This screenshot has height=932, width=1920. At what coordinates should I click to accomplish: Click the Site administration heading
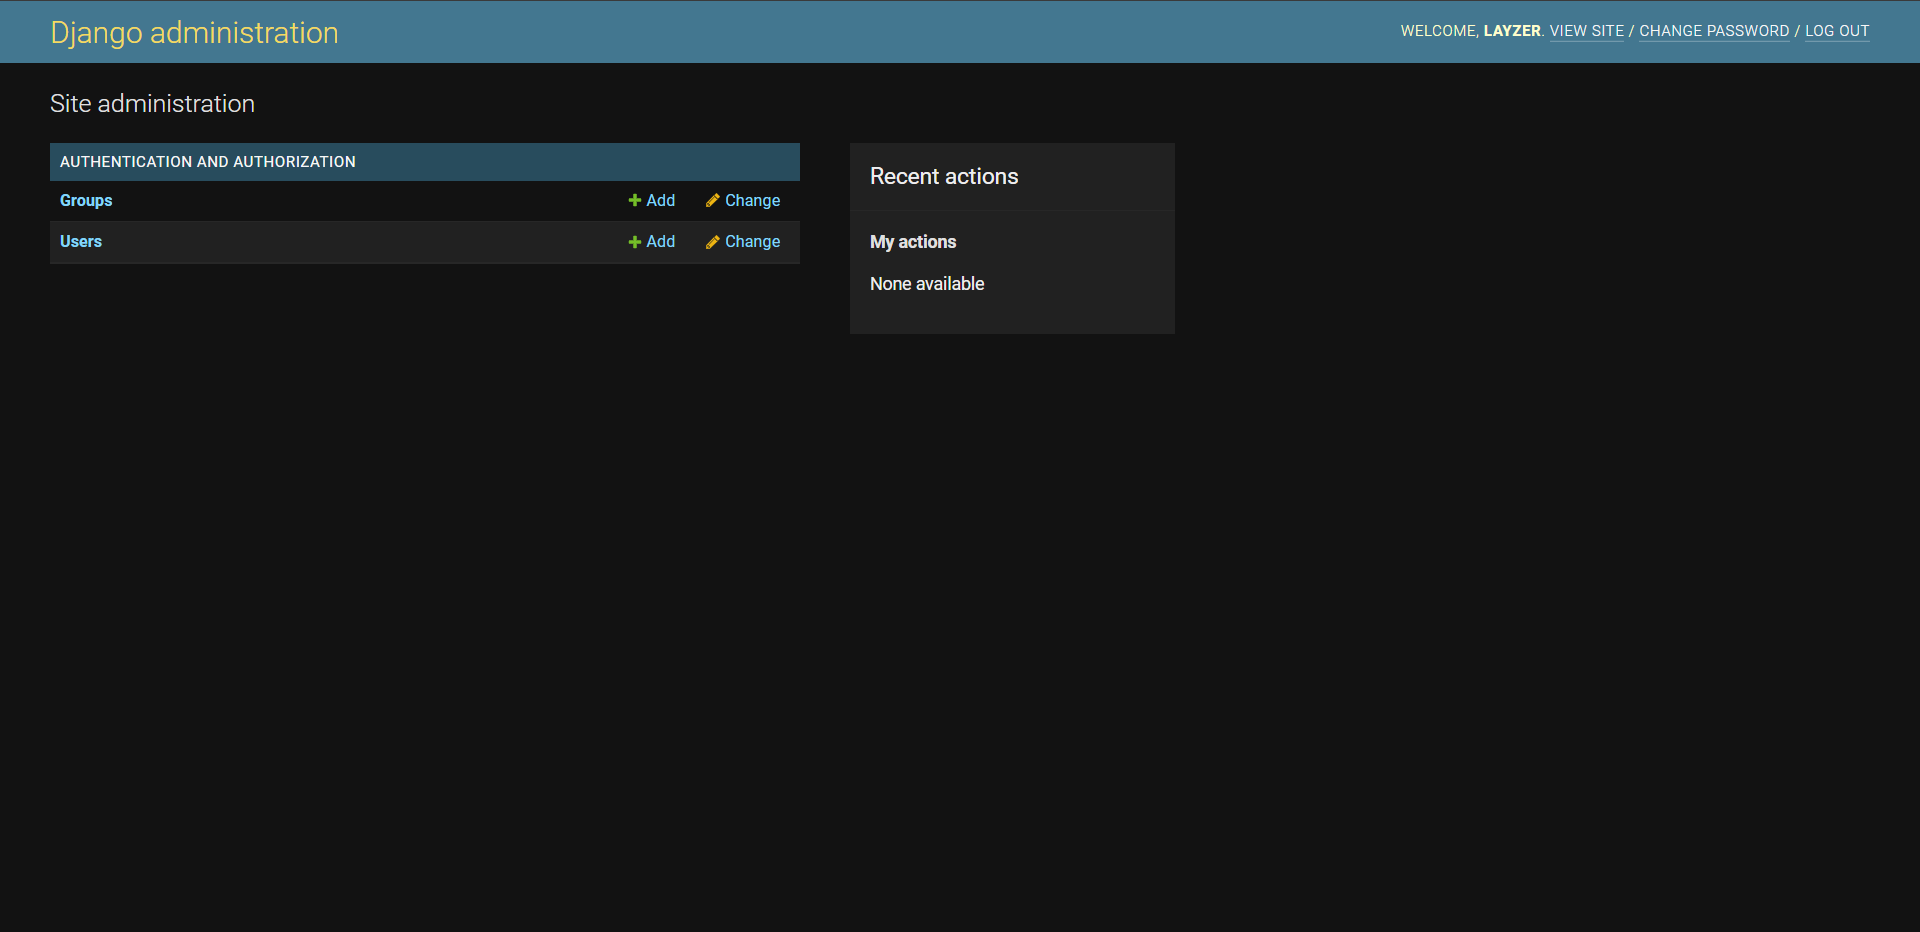click(152, 104)
